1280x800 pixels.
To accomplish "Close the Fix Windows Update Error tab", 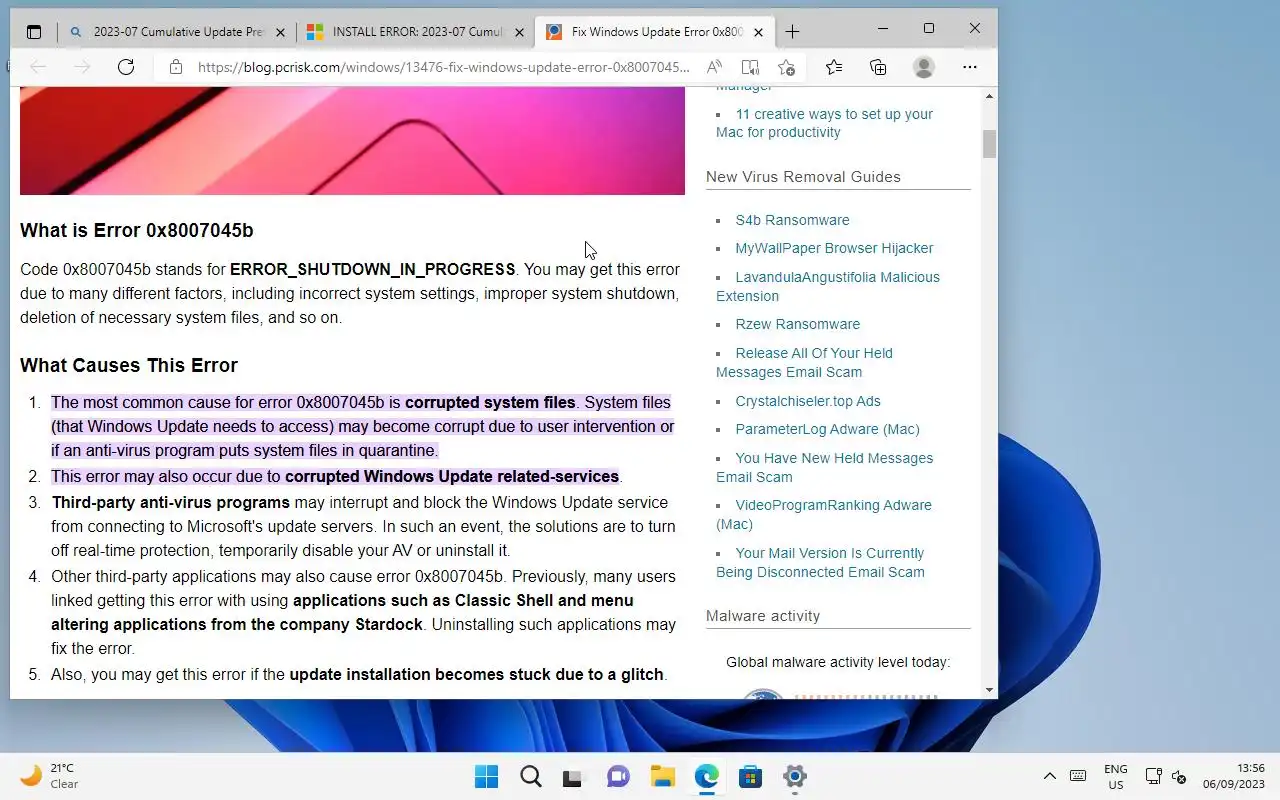I will (758, 32).
